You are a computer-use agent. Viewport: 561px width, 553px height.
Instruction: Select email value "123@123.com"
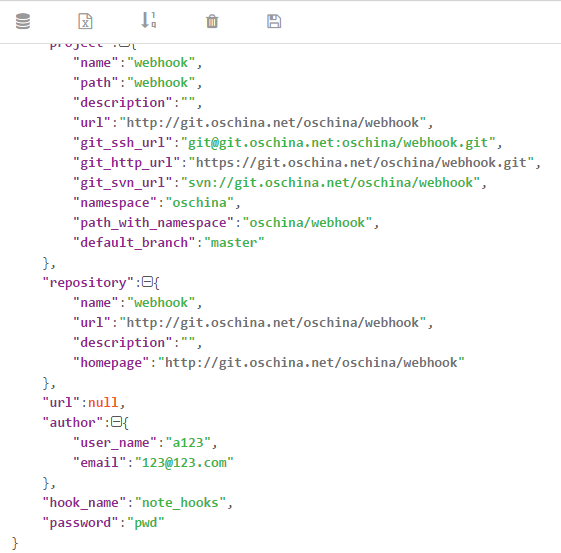coord(184,463)
